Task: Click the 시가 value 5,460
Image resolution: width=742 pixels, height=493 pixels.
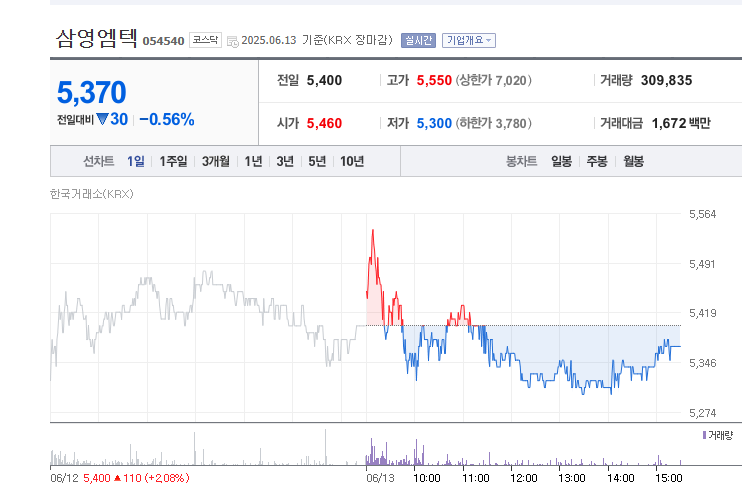Action: (324, 123)
